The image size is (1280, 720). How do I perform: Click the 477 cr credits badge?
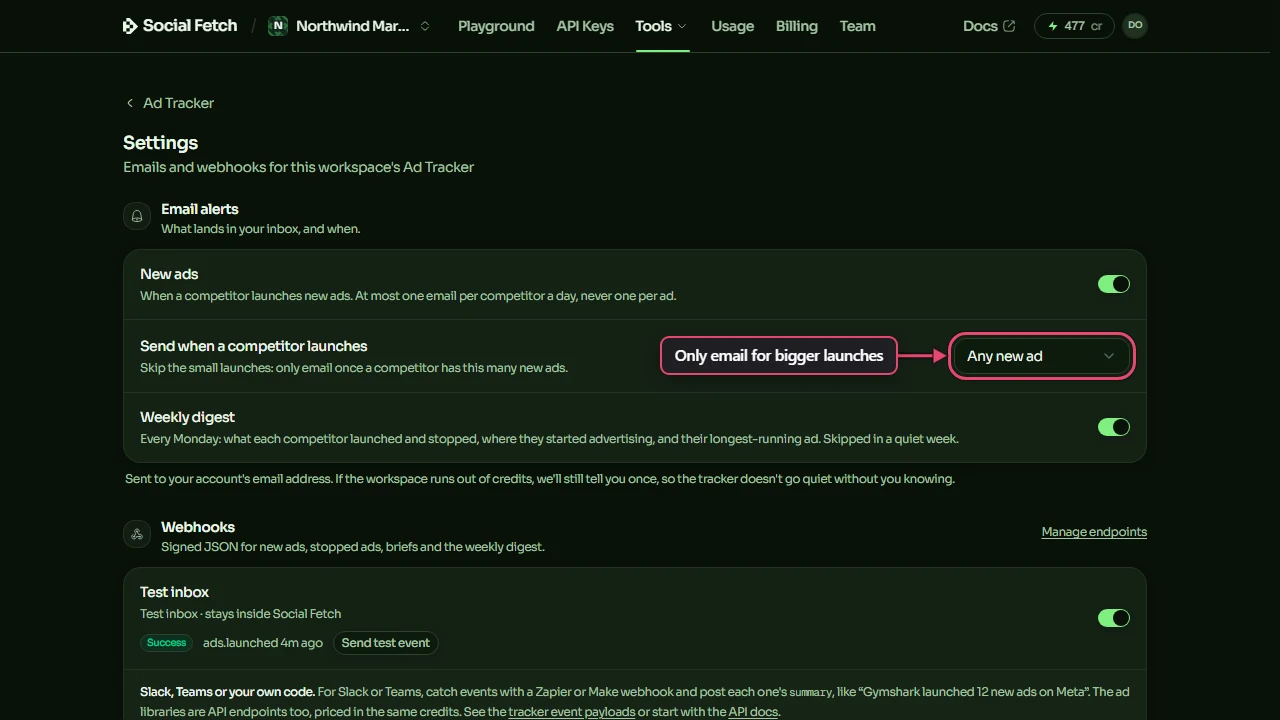1074,26
